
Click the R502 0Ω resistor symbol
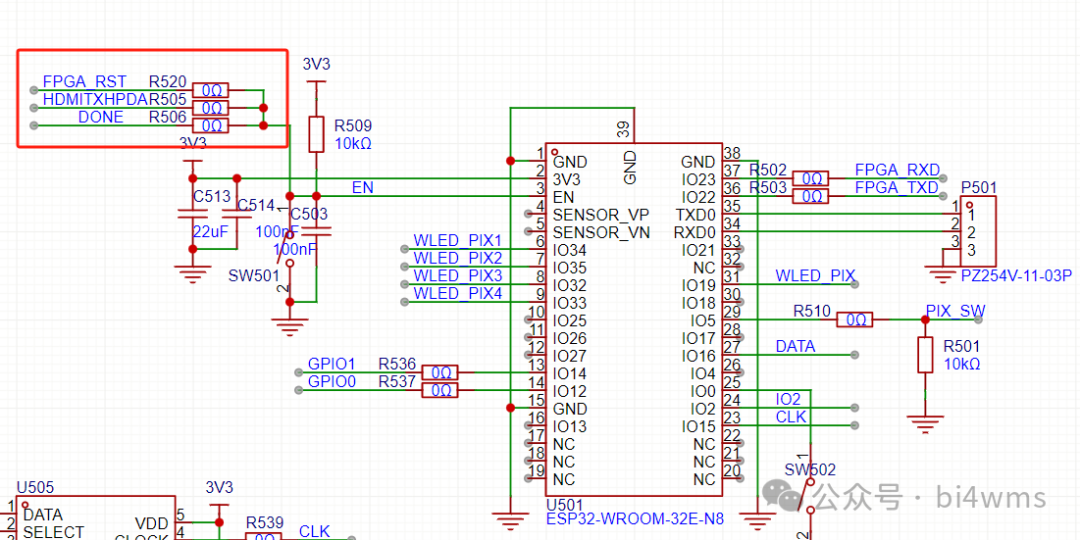coord(810,179)
